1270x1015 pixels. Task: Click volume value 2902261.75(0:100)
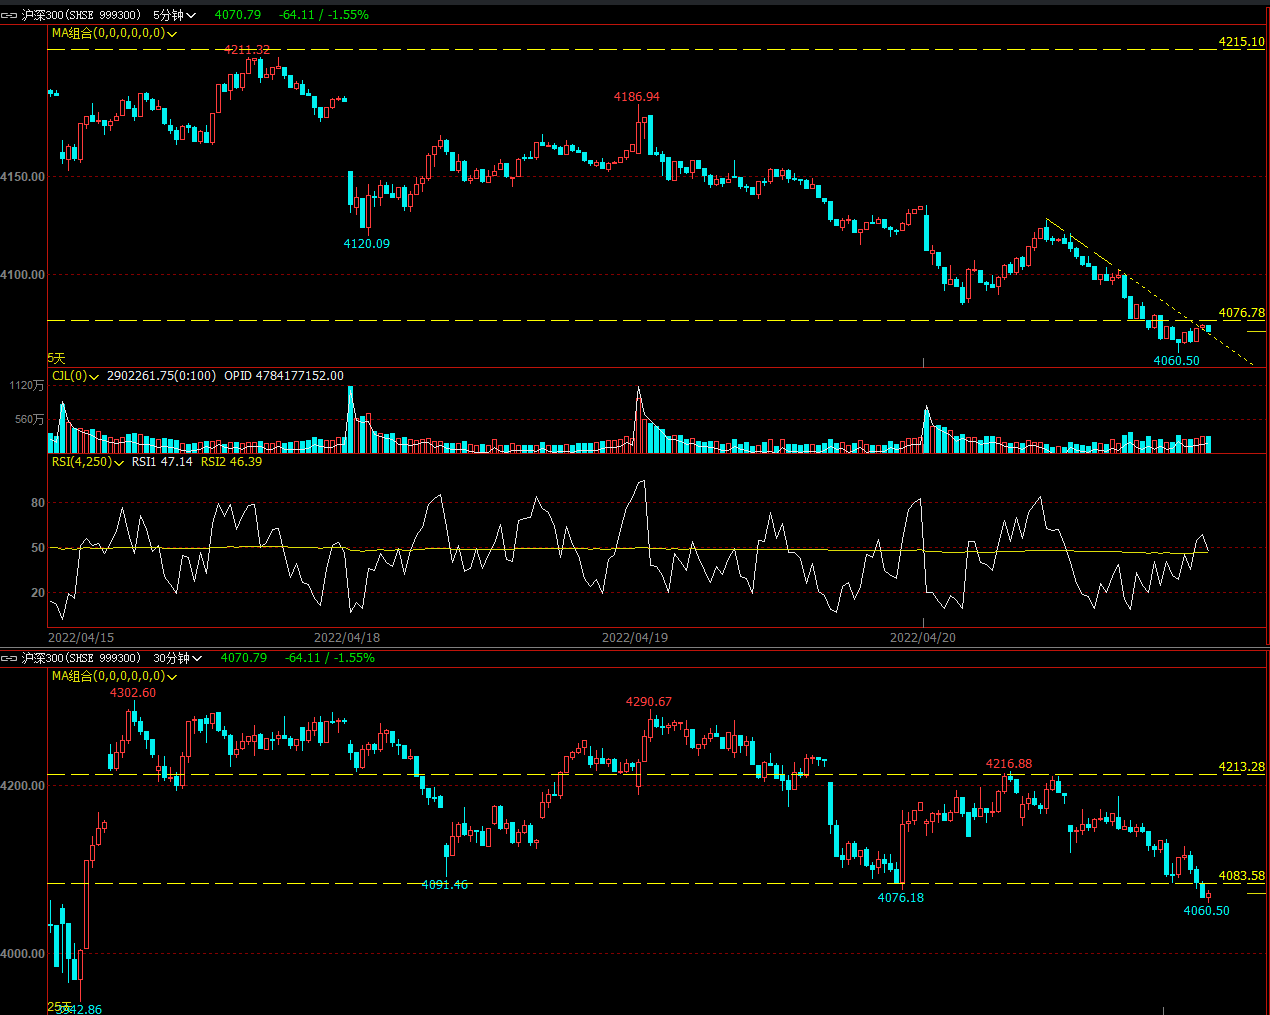click(161, 376)
